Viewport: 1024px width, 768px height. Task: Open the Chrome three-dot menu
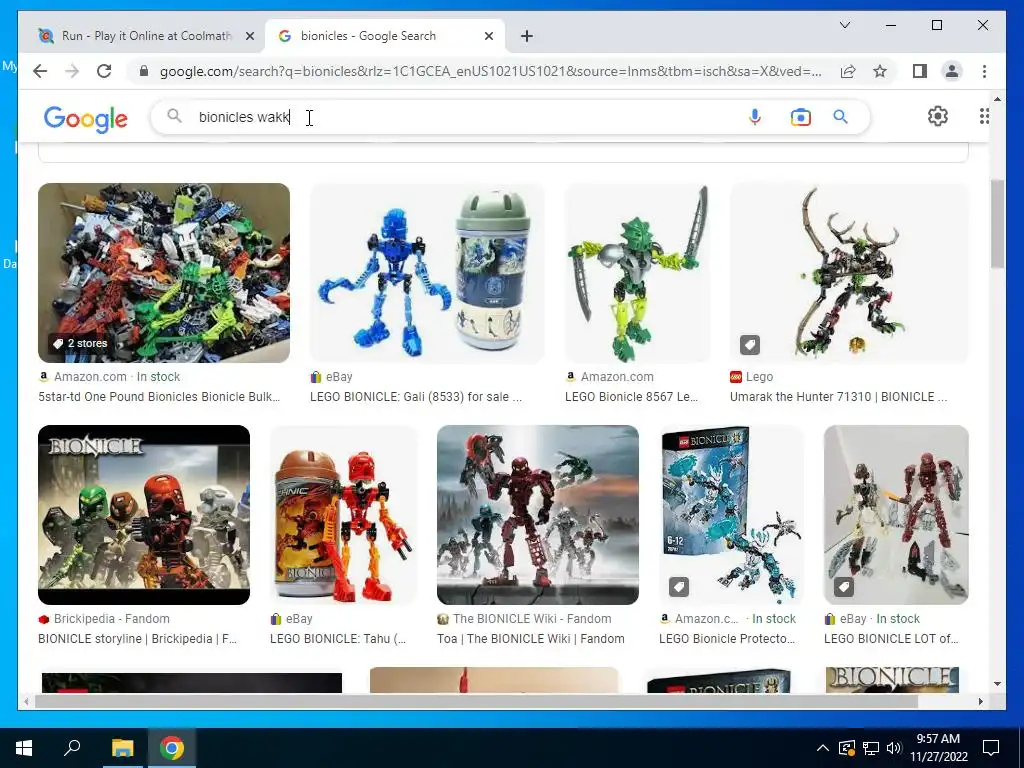(984, 71)
